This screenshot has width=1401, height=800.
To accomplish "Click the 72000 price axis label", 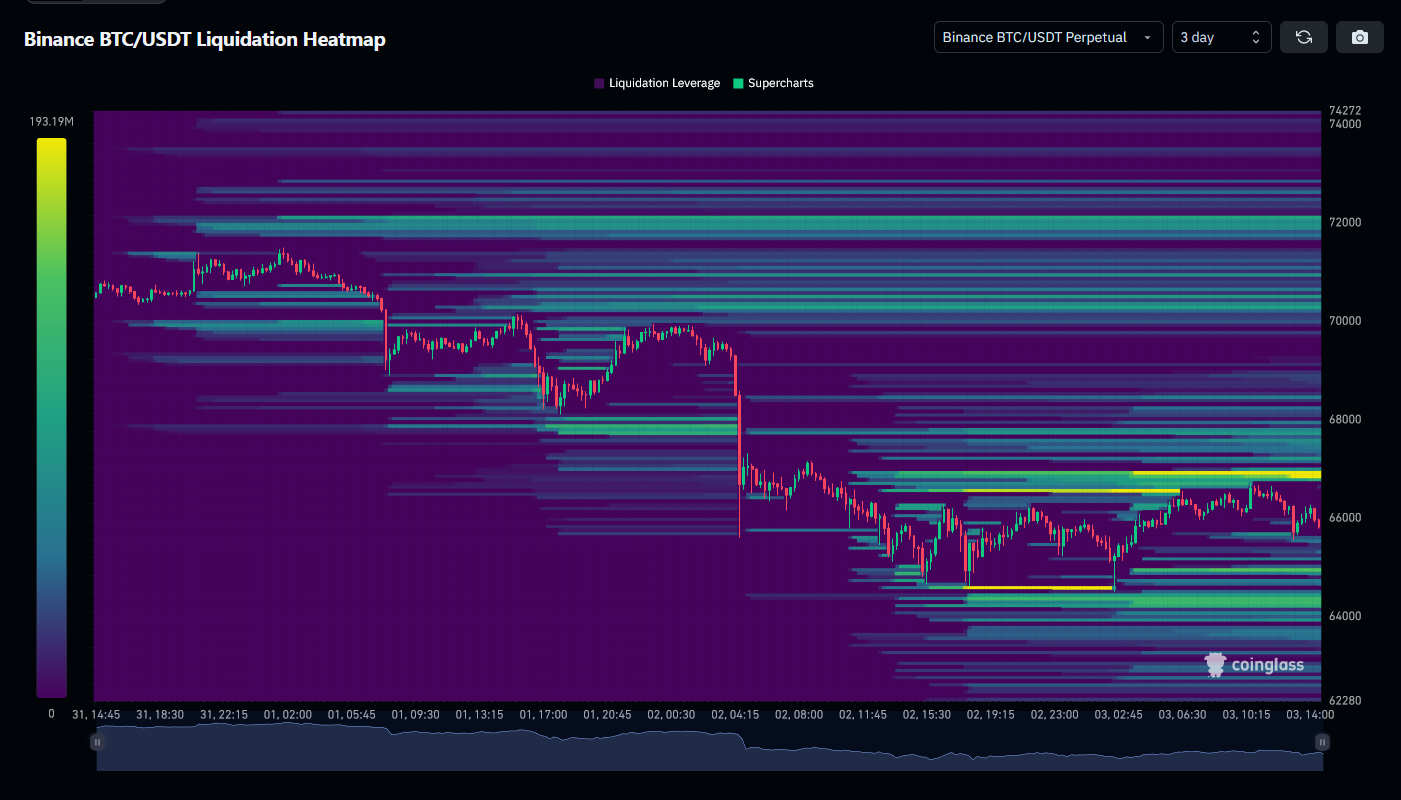I will [1345, 222].
